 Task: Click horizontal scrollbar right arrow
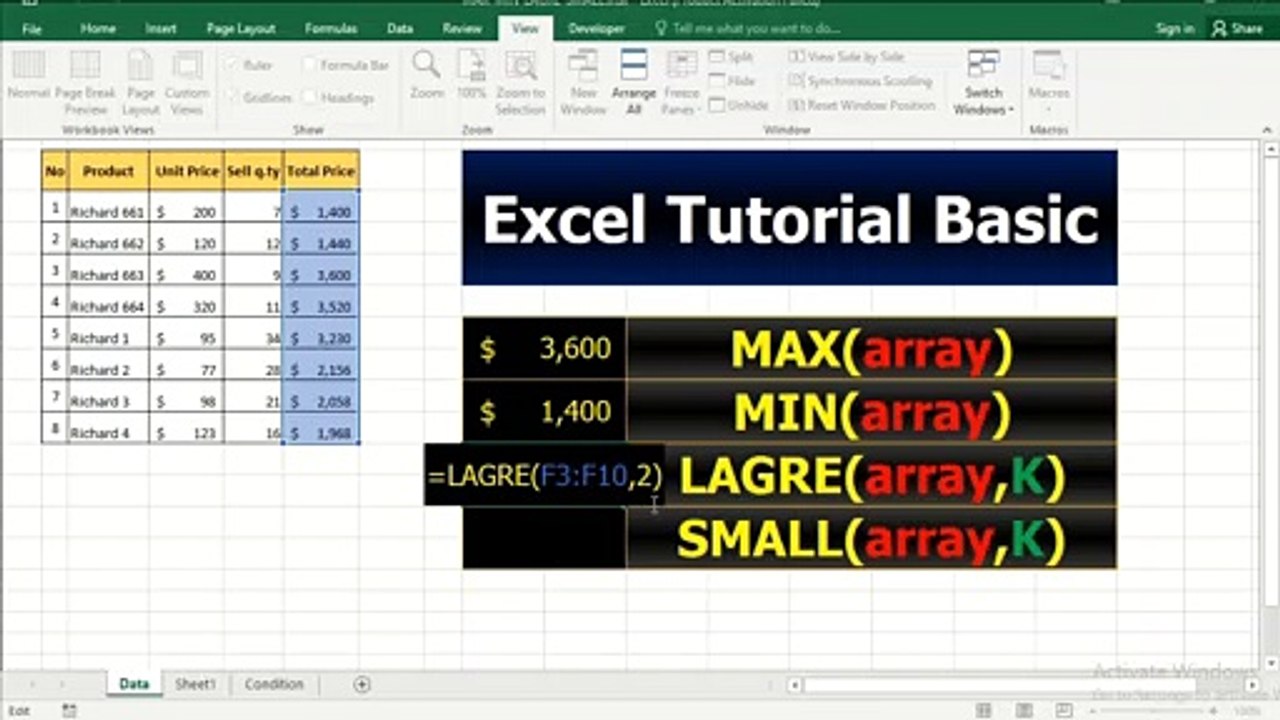tap(1251, 686)
